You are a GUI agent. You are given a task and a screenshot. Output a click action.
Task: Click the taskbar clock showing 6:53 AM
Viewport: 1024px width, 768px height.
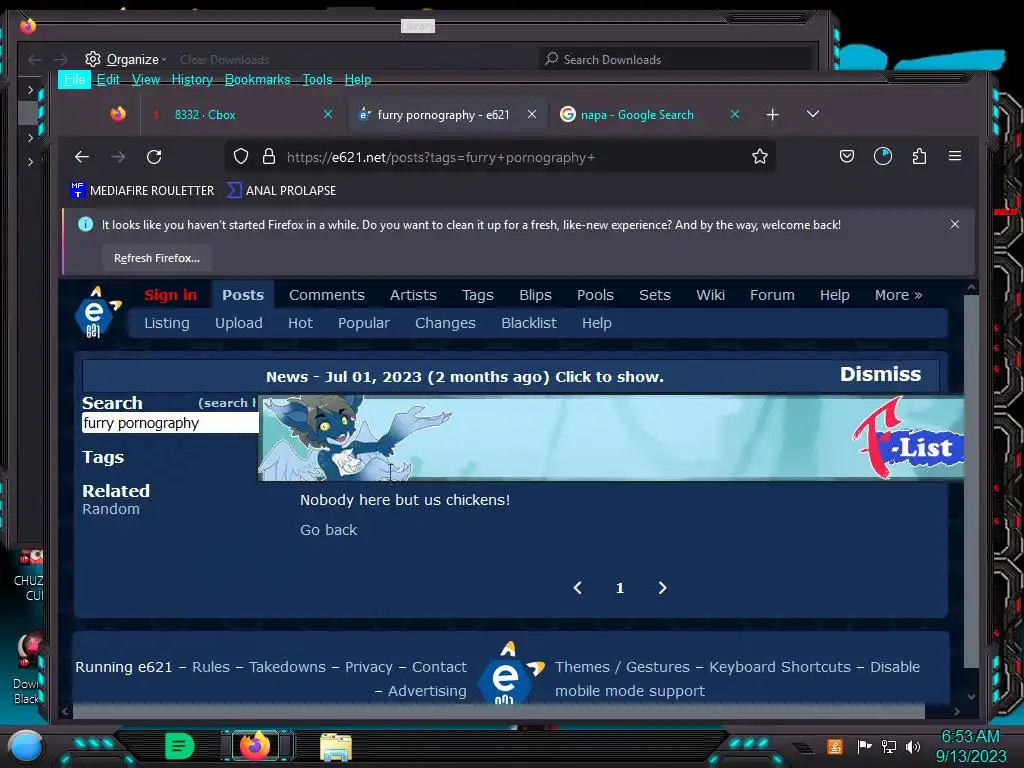pos(970,746)
